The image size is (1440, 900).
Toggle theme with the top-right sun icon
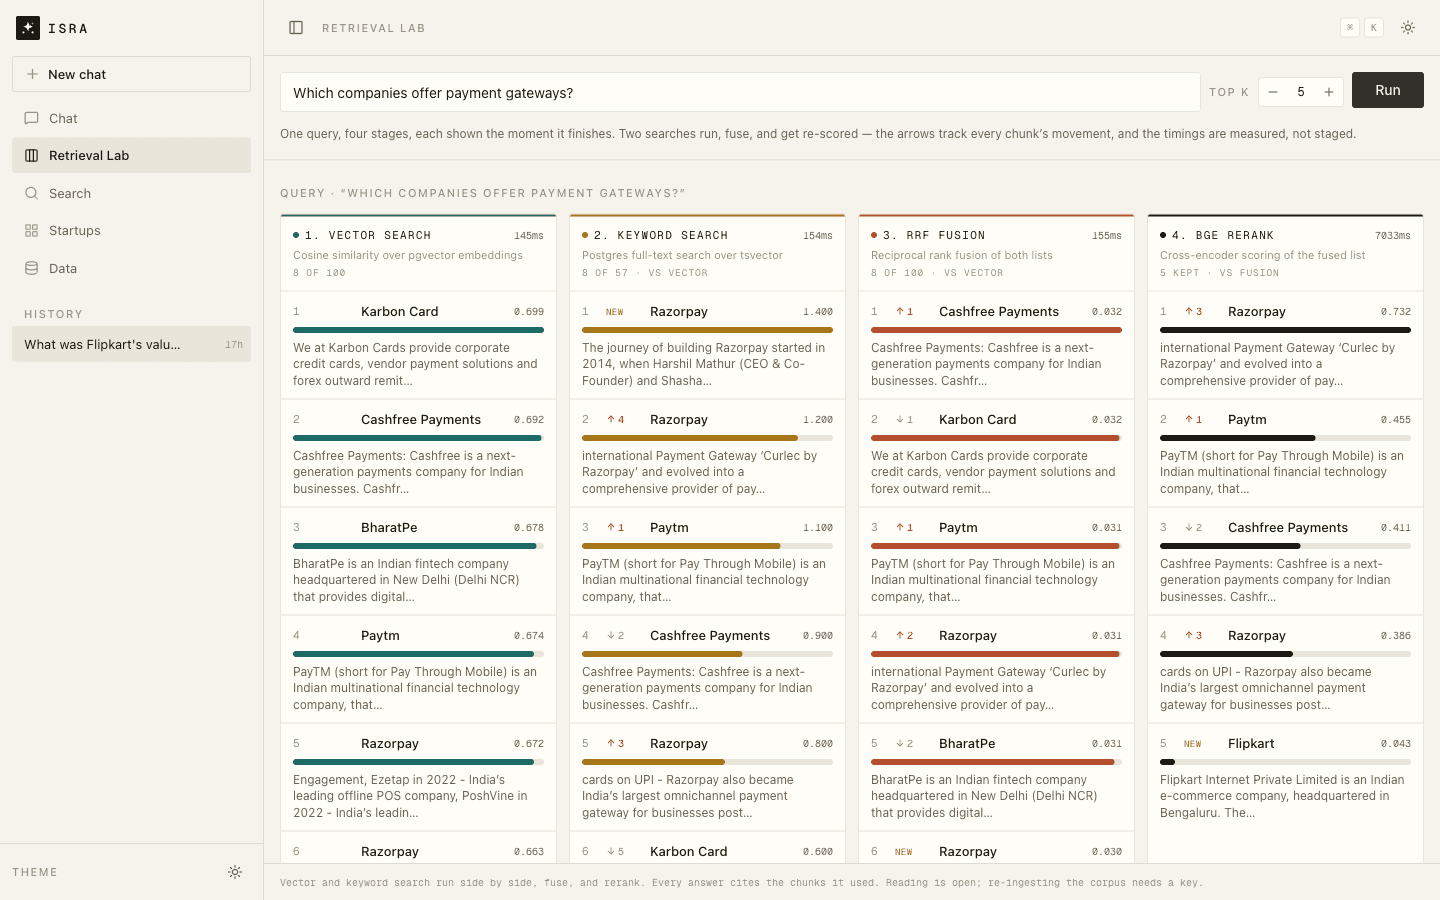coord(1408,28)
